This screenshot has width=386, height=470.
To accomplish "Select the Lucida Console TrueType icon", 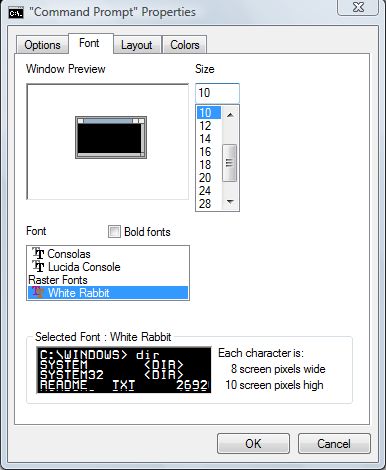I will coord(38,266).
